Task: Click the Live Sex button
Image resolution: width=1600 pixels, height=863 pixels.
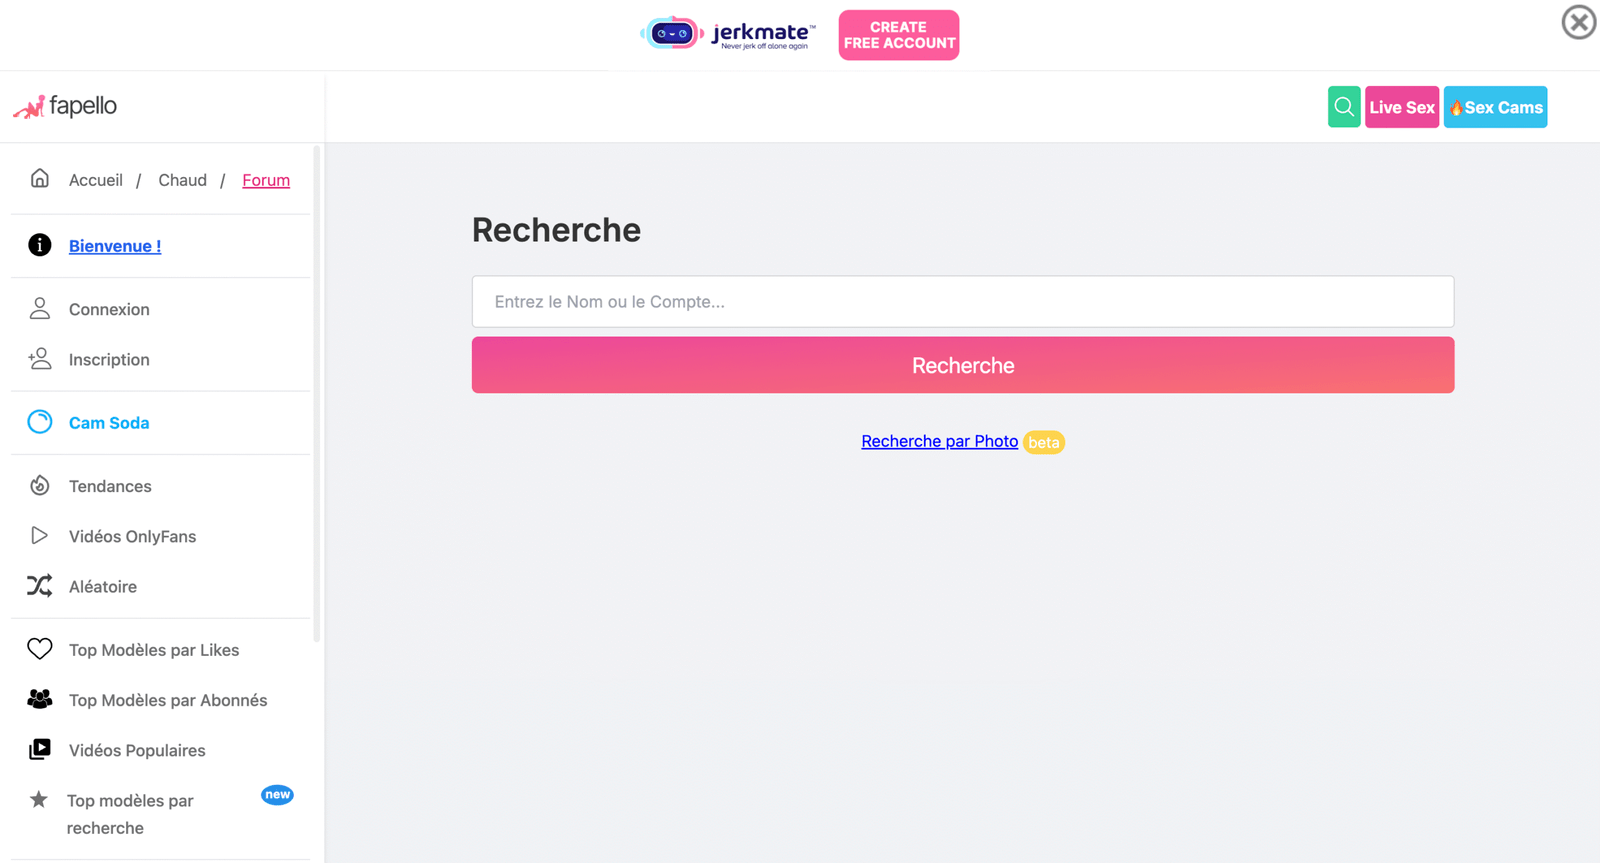Action: pyautogui.click(x=1401, y=107)
